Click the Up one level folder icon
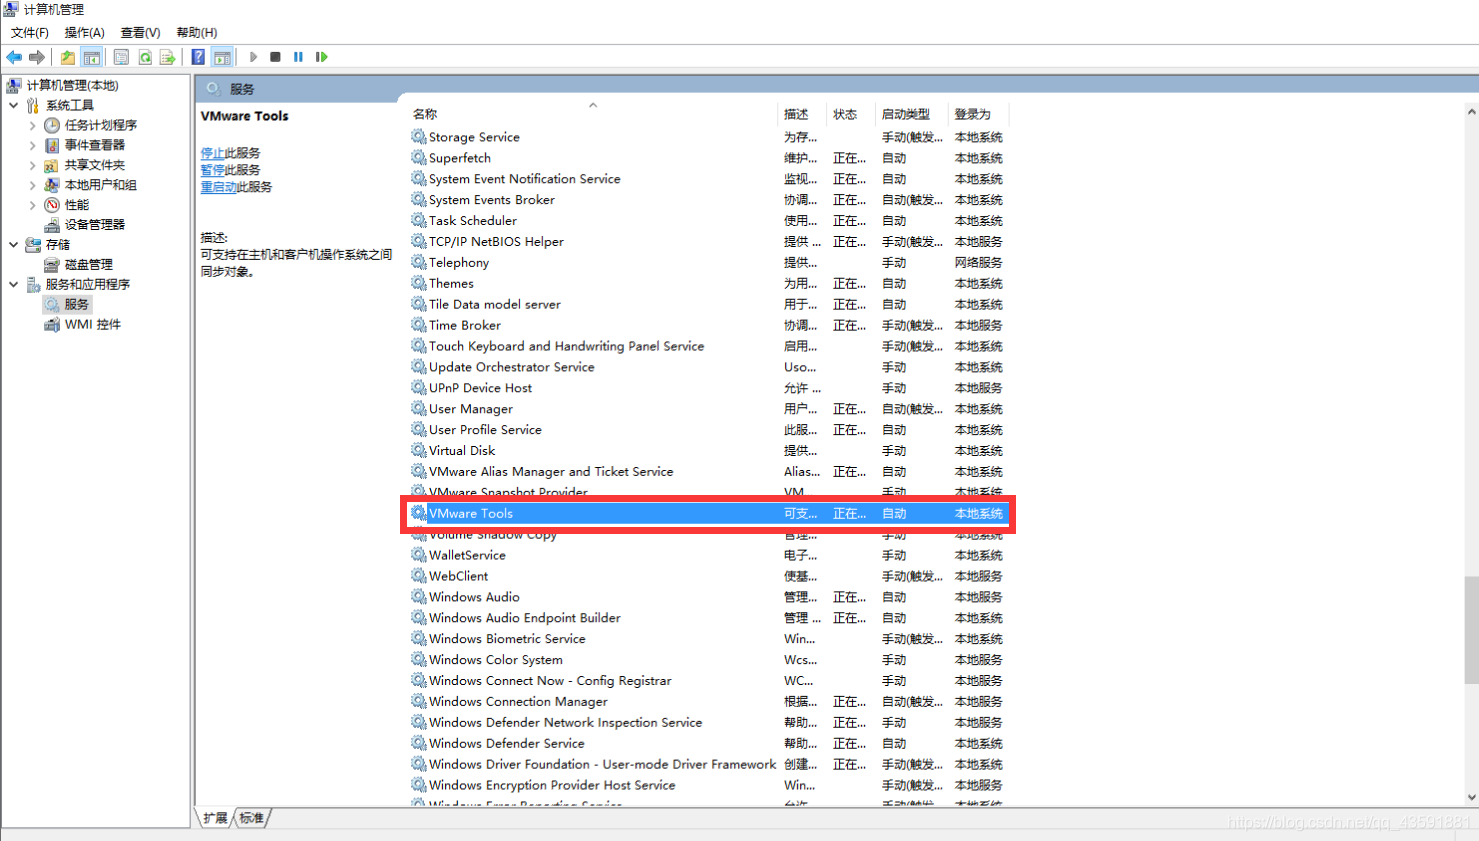The width and height of the screenshot is (1479, 841). click(x=67, y=57)
